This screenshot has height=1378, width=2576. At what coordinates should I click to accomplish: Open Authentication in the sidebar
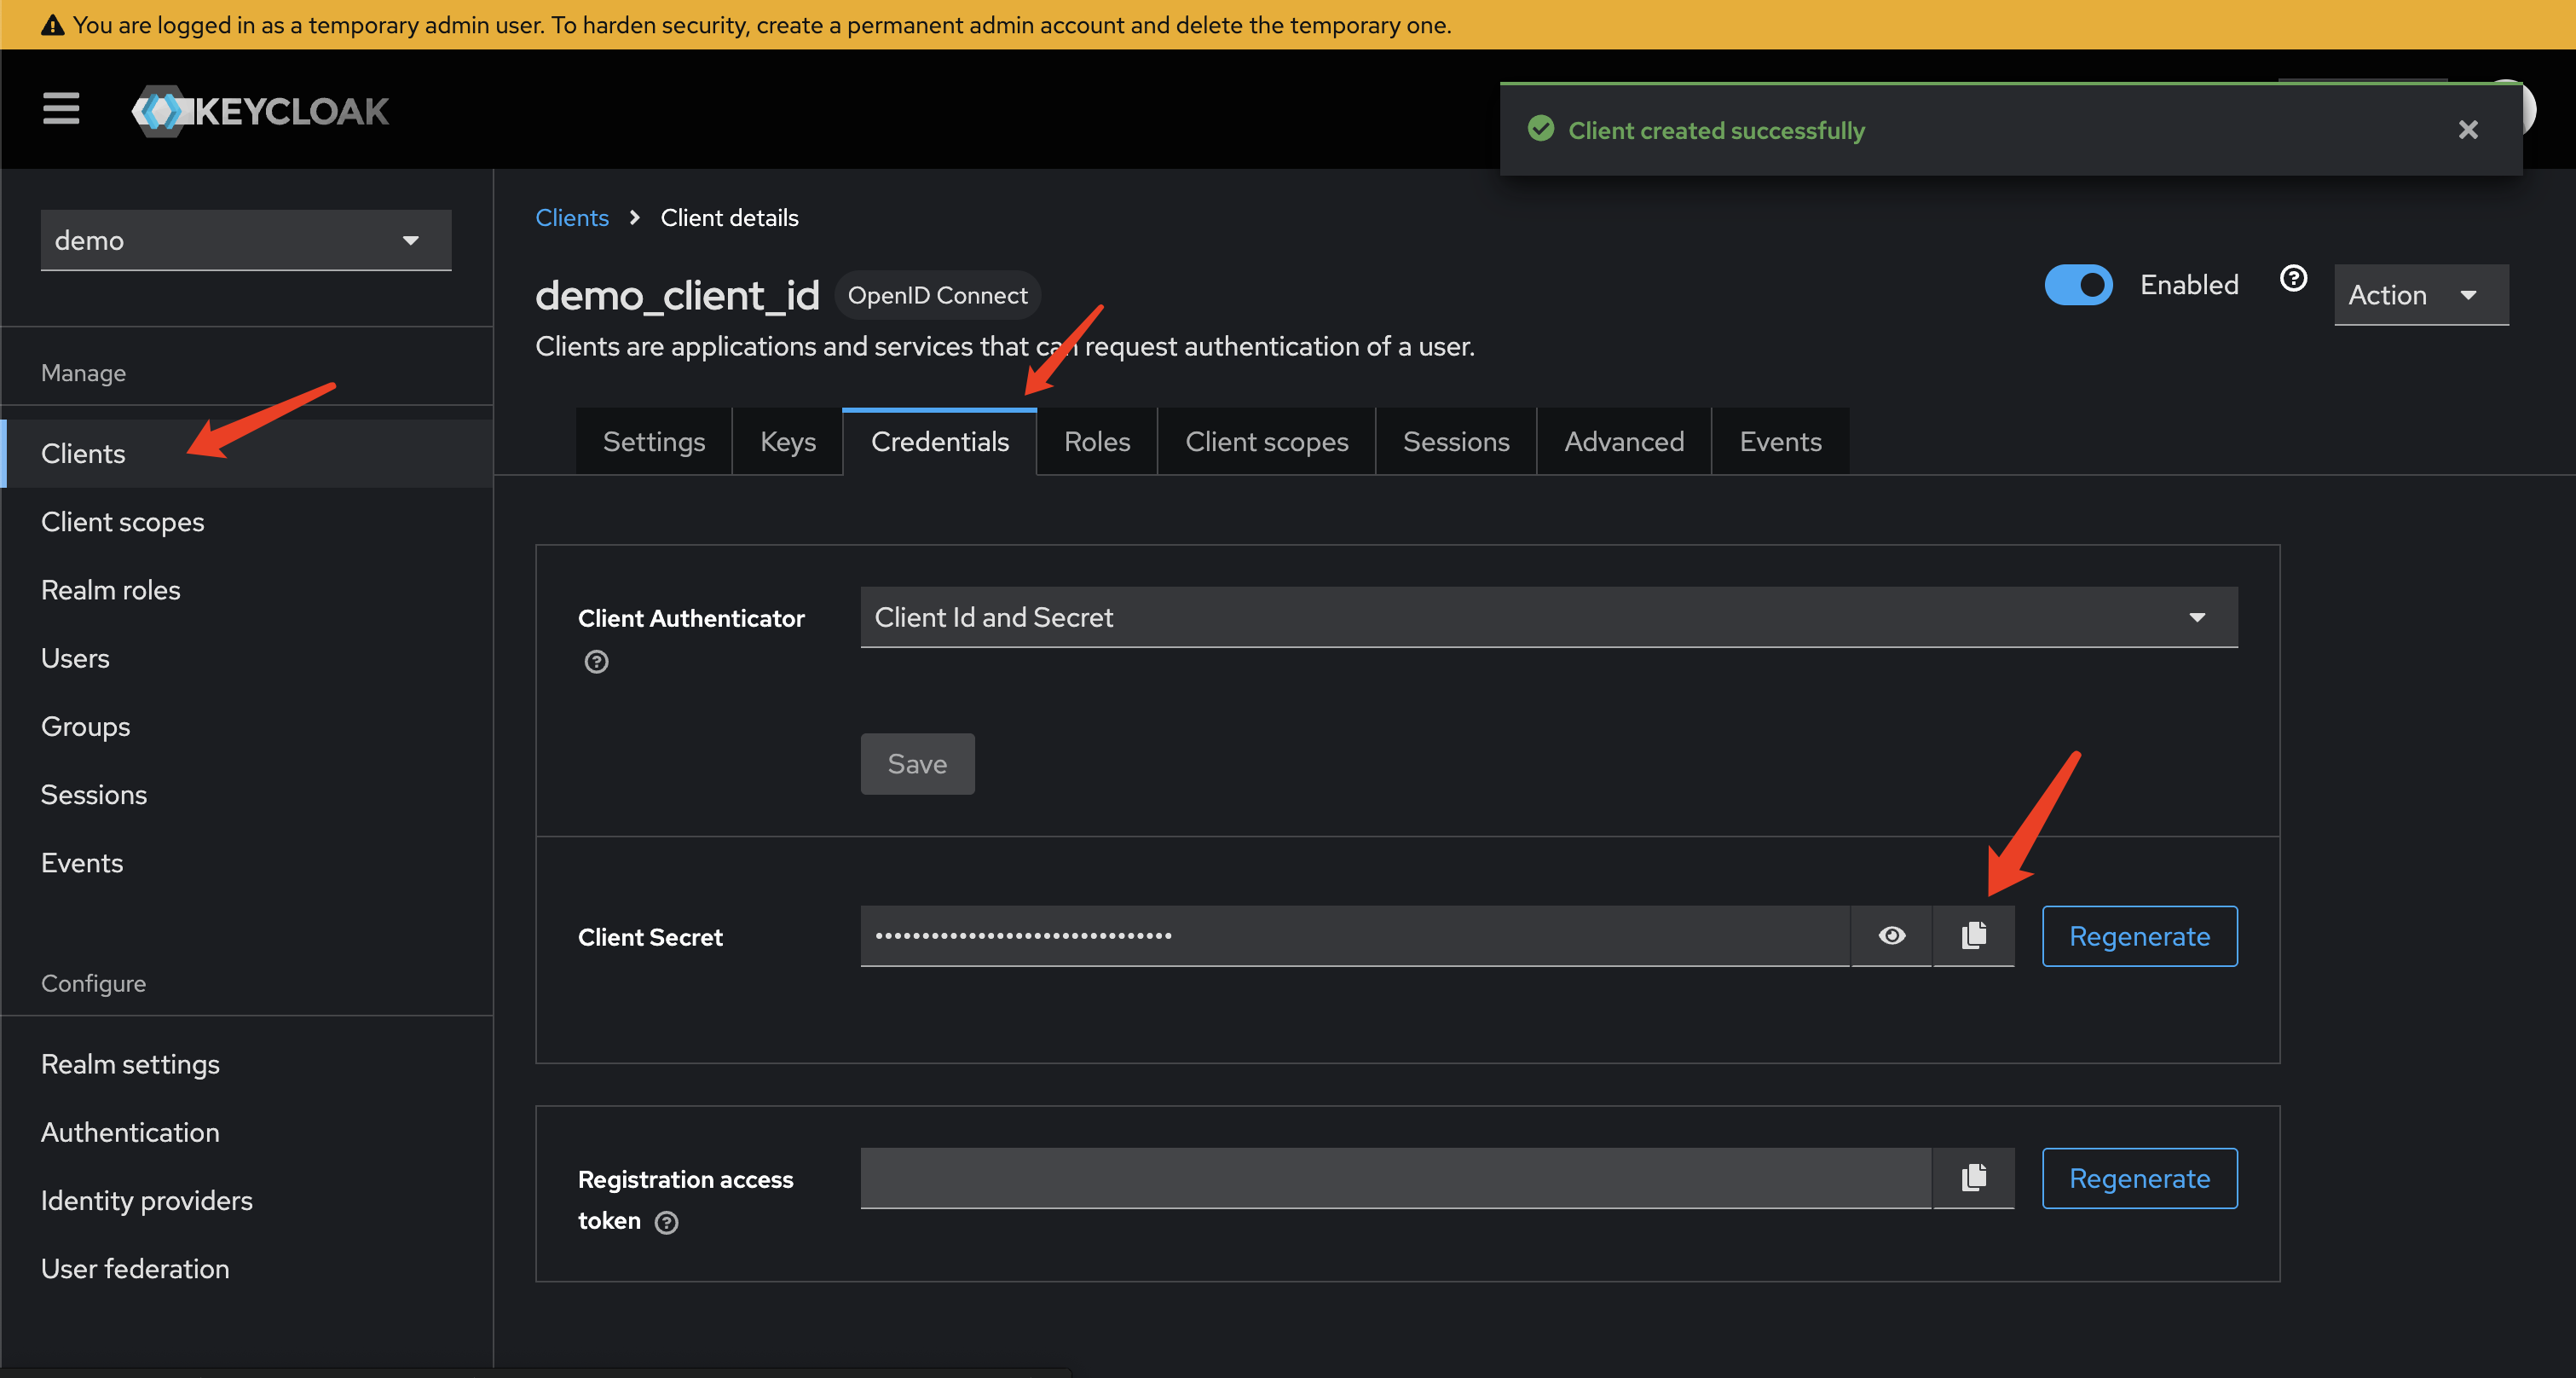click(248, 1132)
